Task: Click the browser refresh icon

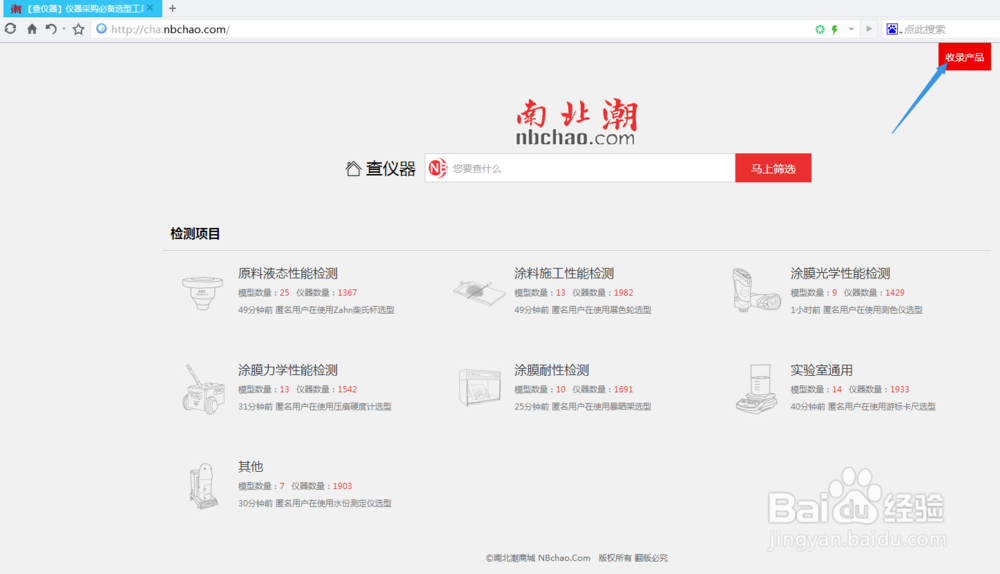Action: tap(10, 29)
